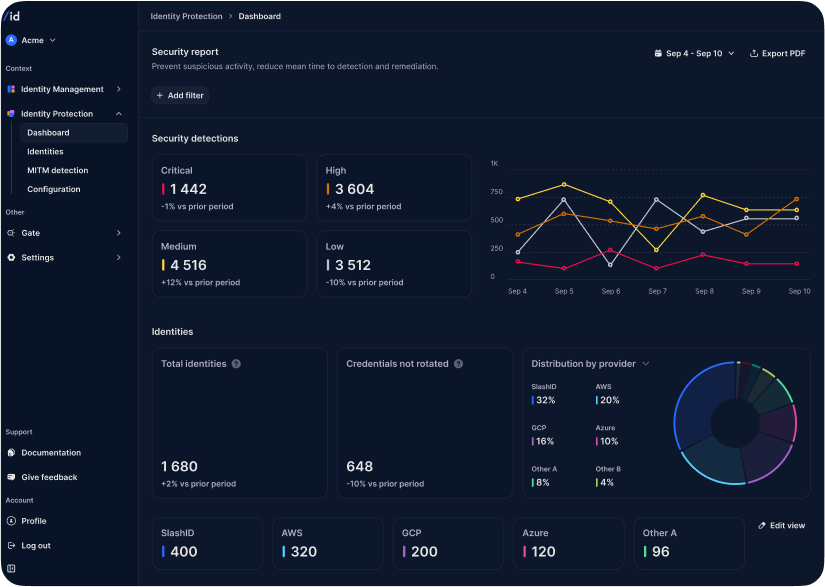Click the Log out arrow icon
Viewport: 825px width, 587px height.
coord(11,545)
